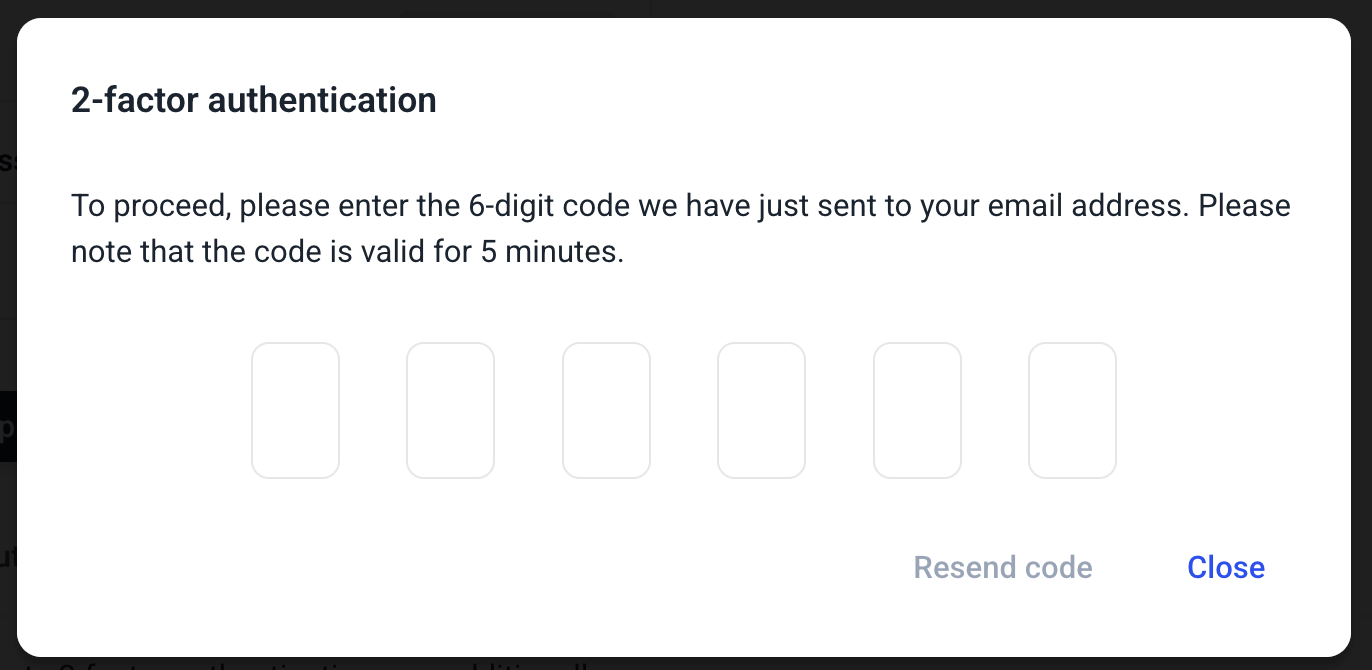Click the "2-factor authentication" dialog heading
This screenshot has height=670, width=1372.
point(254,100)
